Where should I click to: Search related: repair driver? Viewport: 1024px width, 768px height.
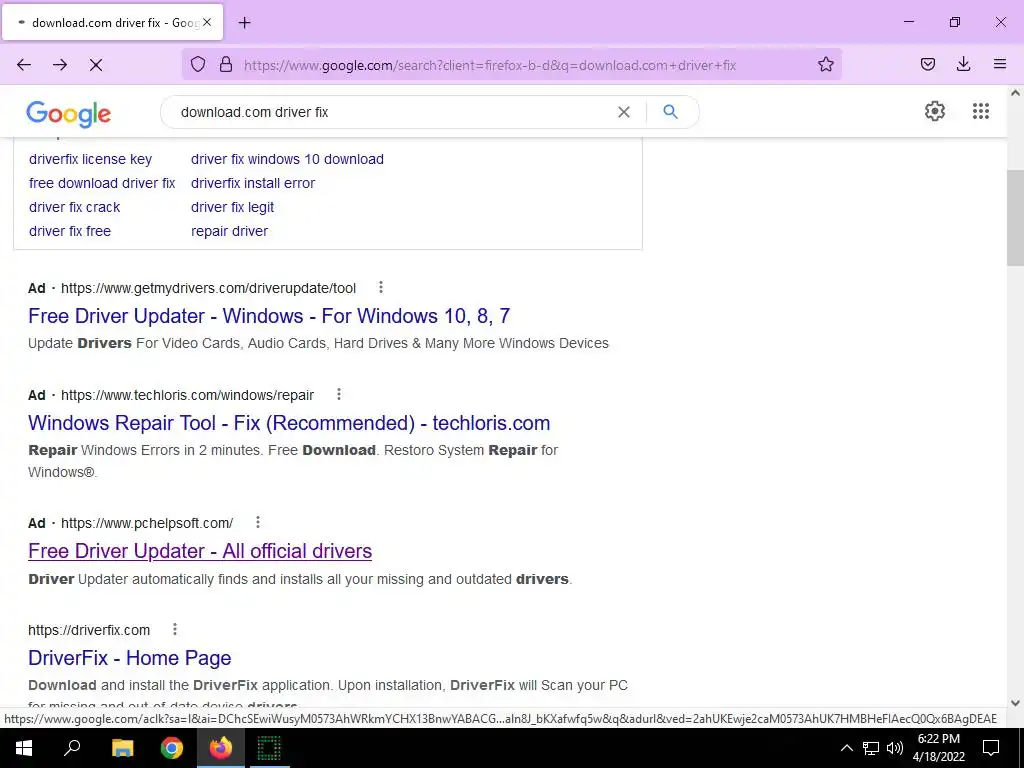(229, 231)
